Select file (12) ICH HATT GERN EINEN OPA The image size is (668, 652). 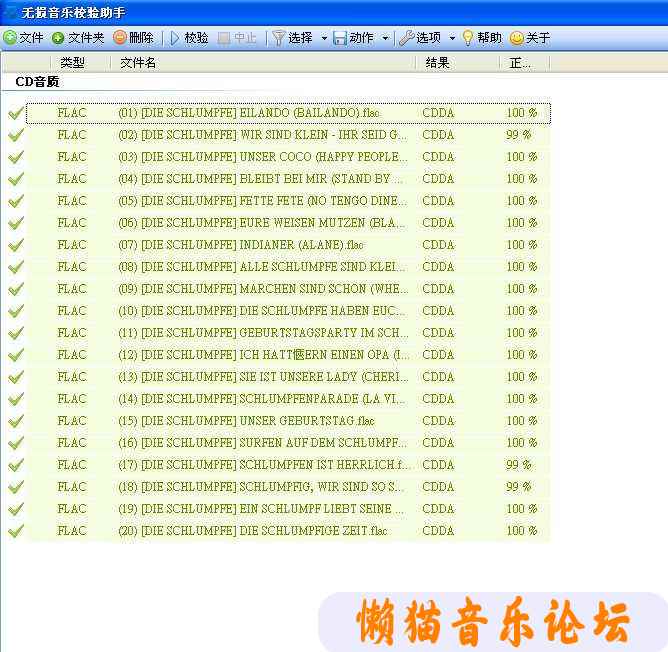tap(264, 355)
